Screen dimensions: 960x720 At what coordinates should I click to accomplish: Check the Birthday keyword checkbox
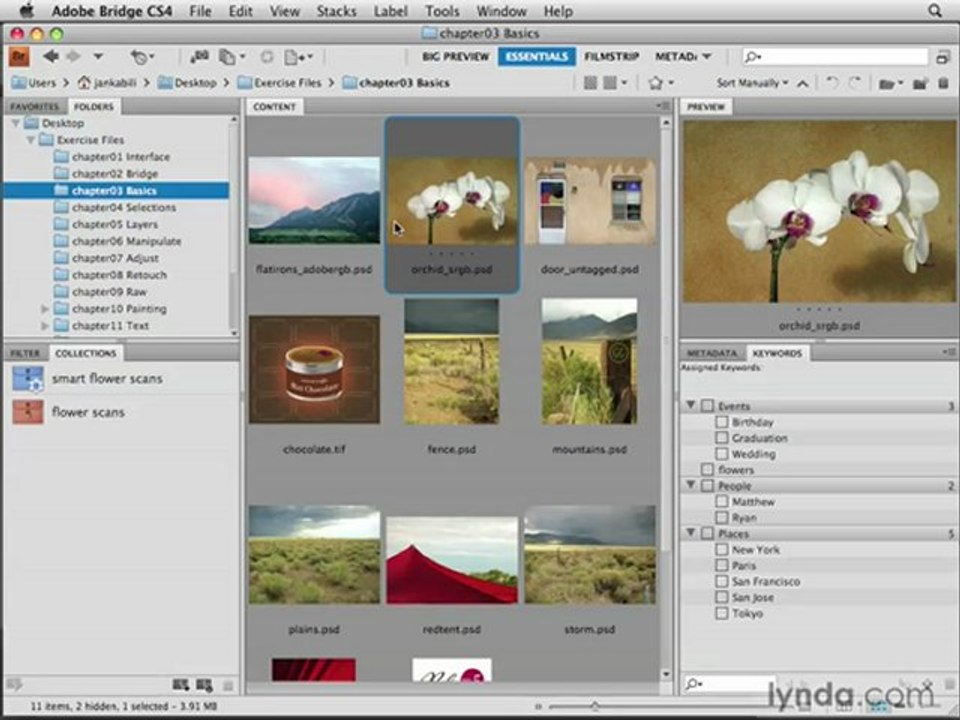722,422
